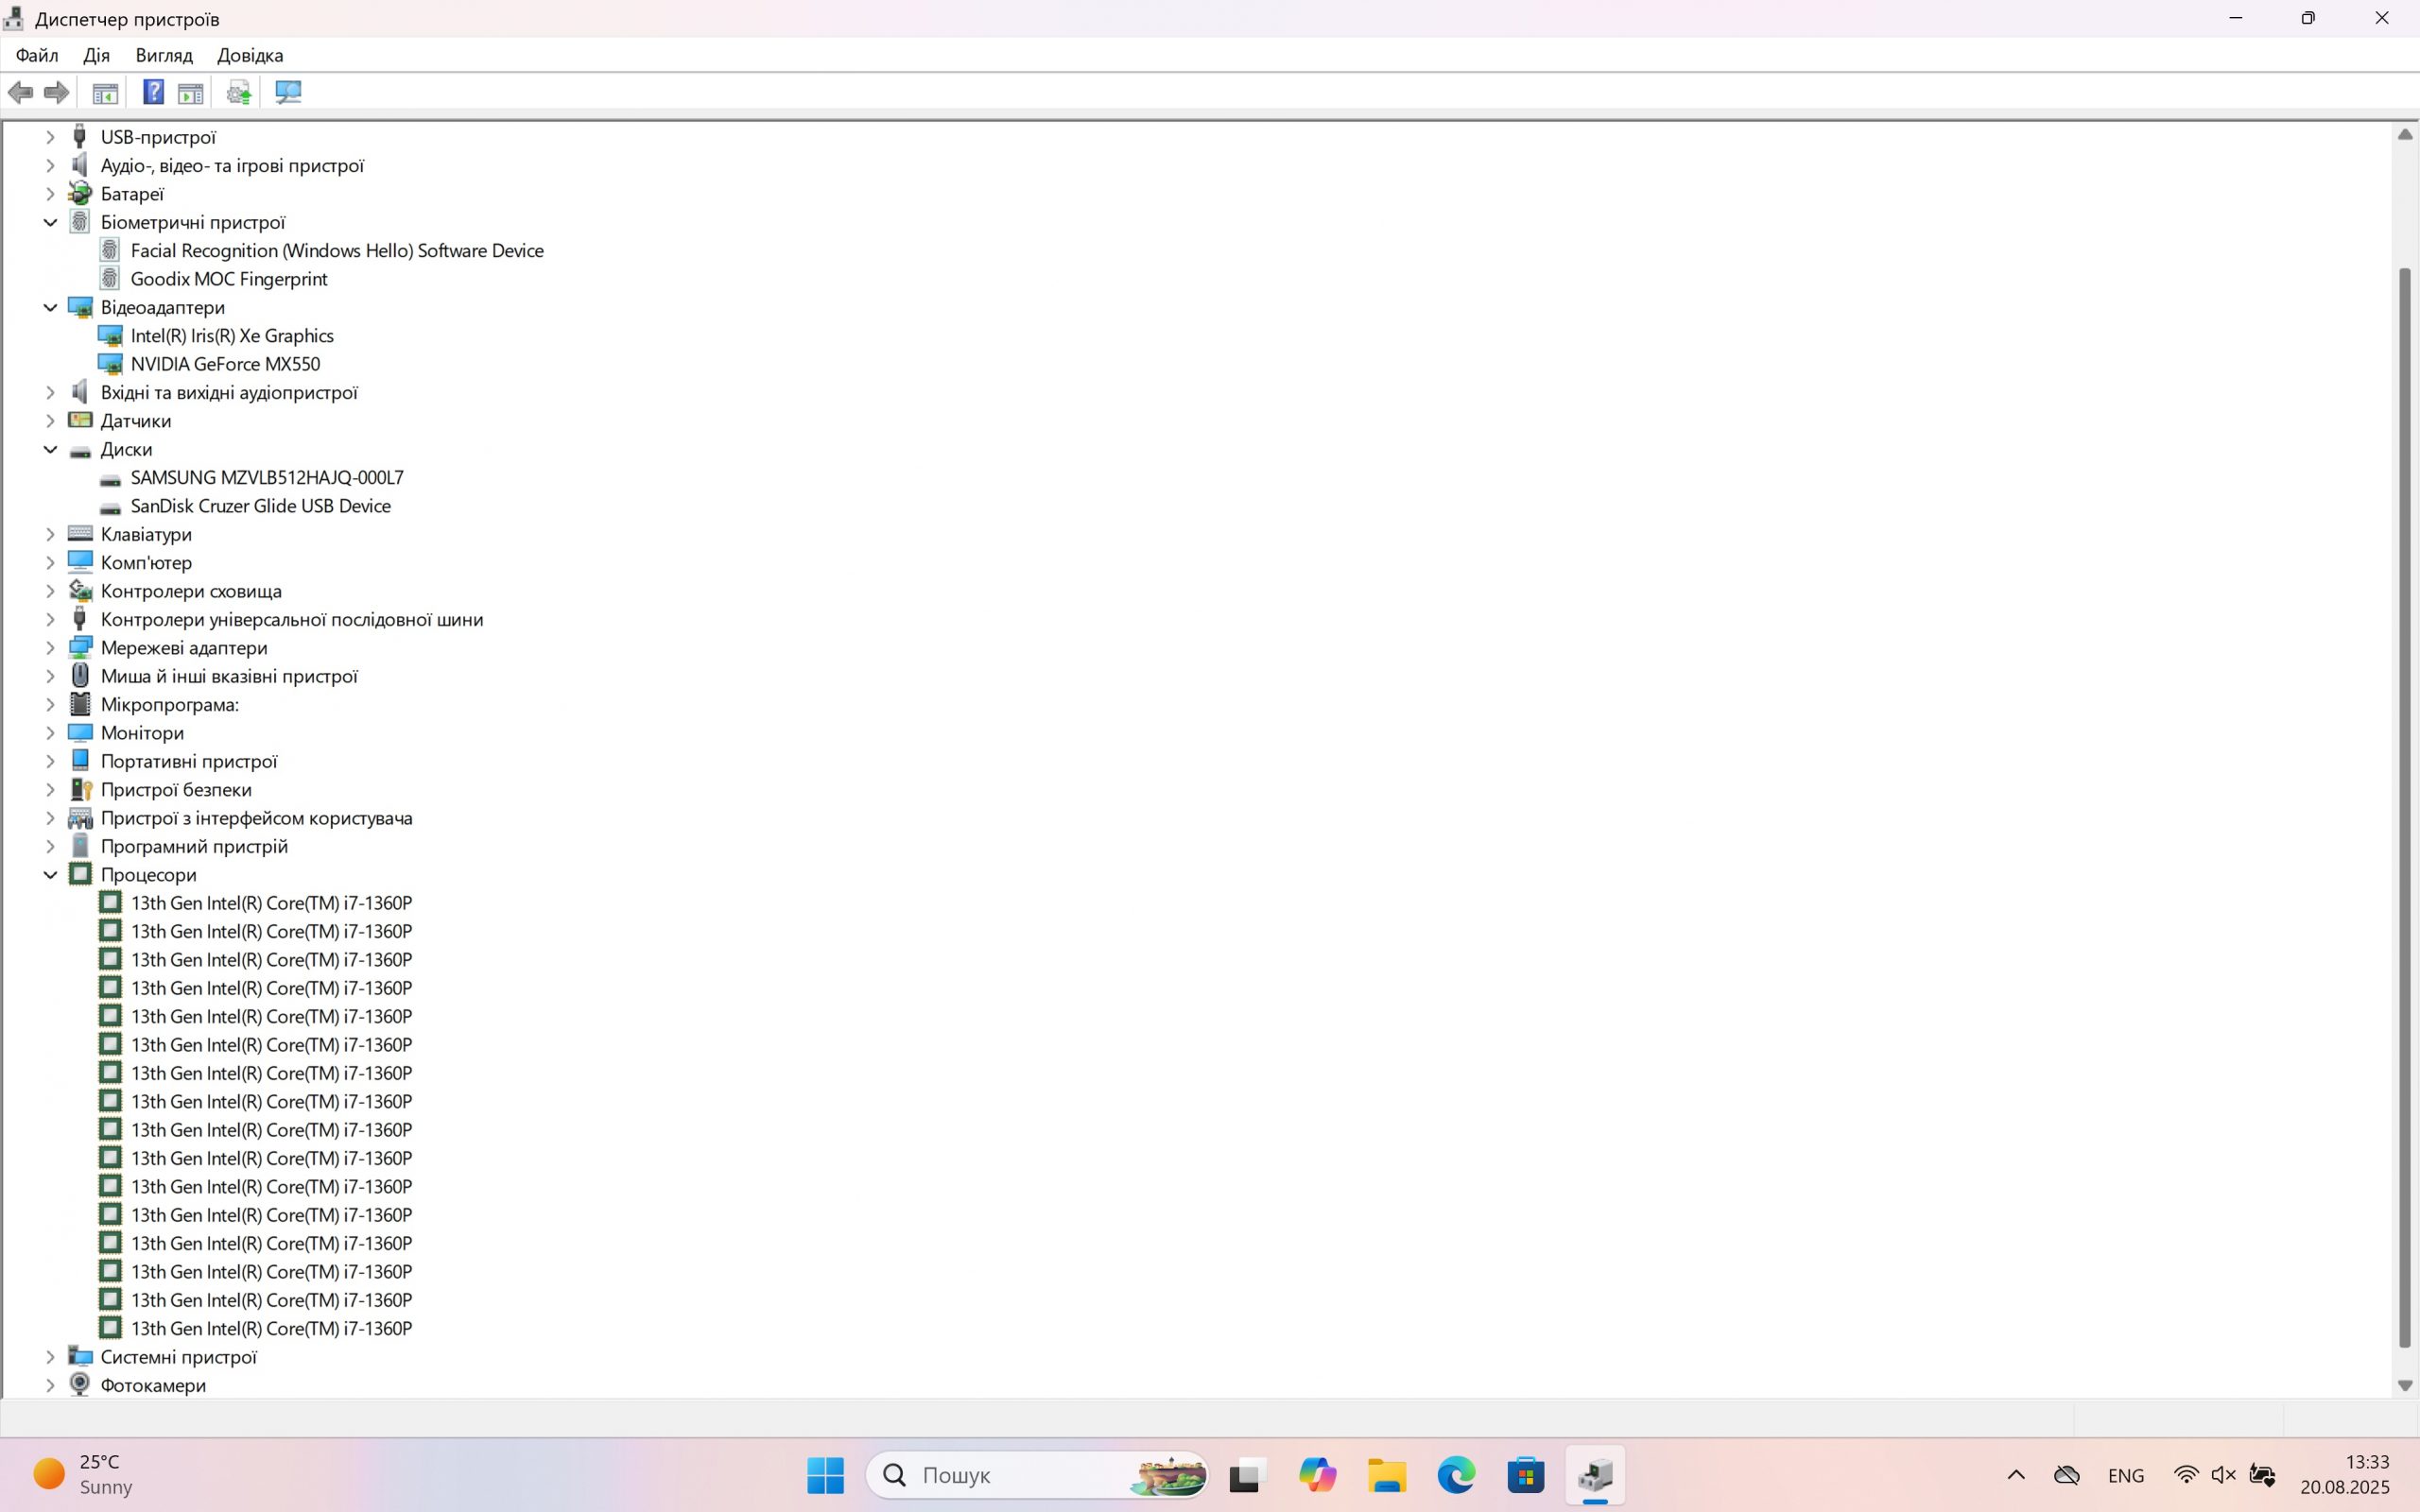
Task: Click the ENG language indicator
Action: tap(2126, 1475)
